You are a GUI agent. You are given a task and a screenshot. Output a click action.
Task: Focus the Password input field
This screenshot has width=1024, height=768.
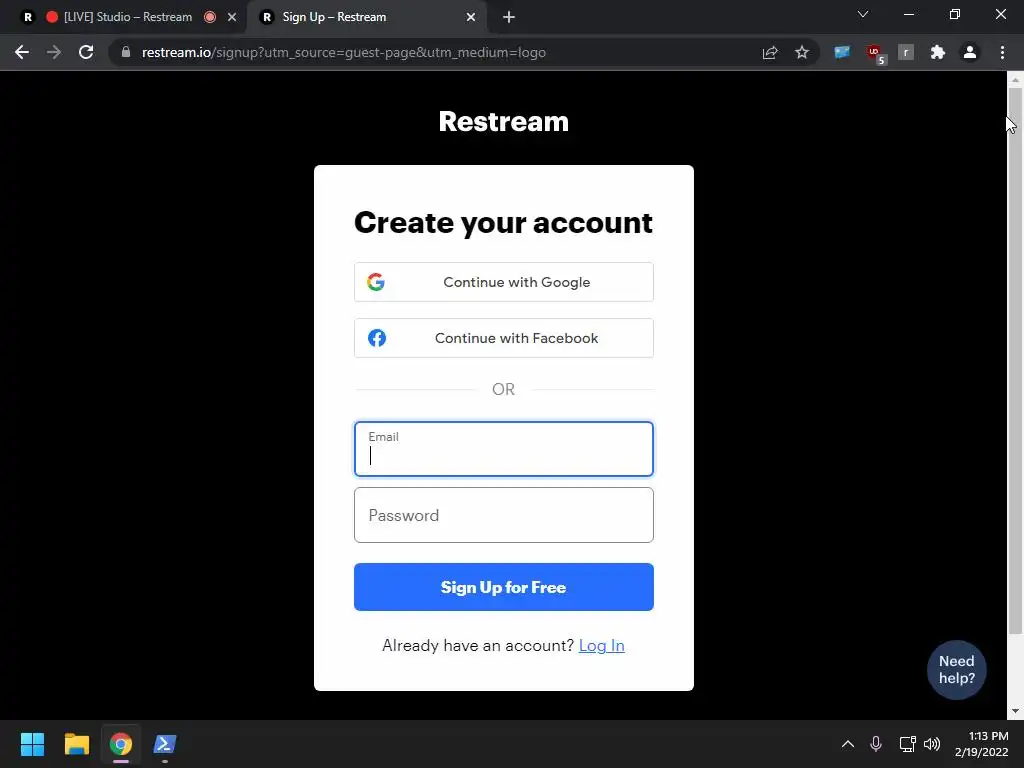pos(504,515)
